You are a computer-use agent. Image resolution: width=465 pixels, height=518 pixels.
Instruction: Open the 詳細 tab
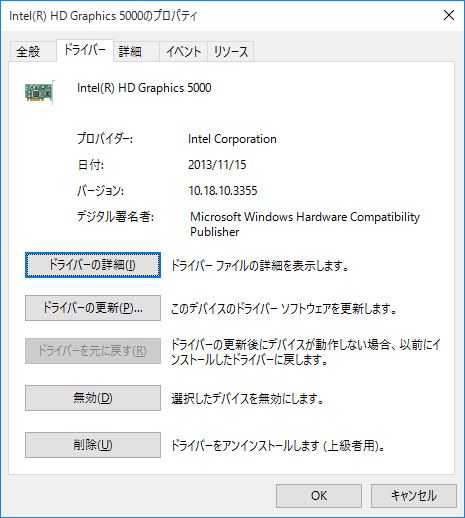[x=136, y=52]
